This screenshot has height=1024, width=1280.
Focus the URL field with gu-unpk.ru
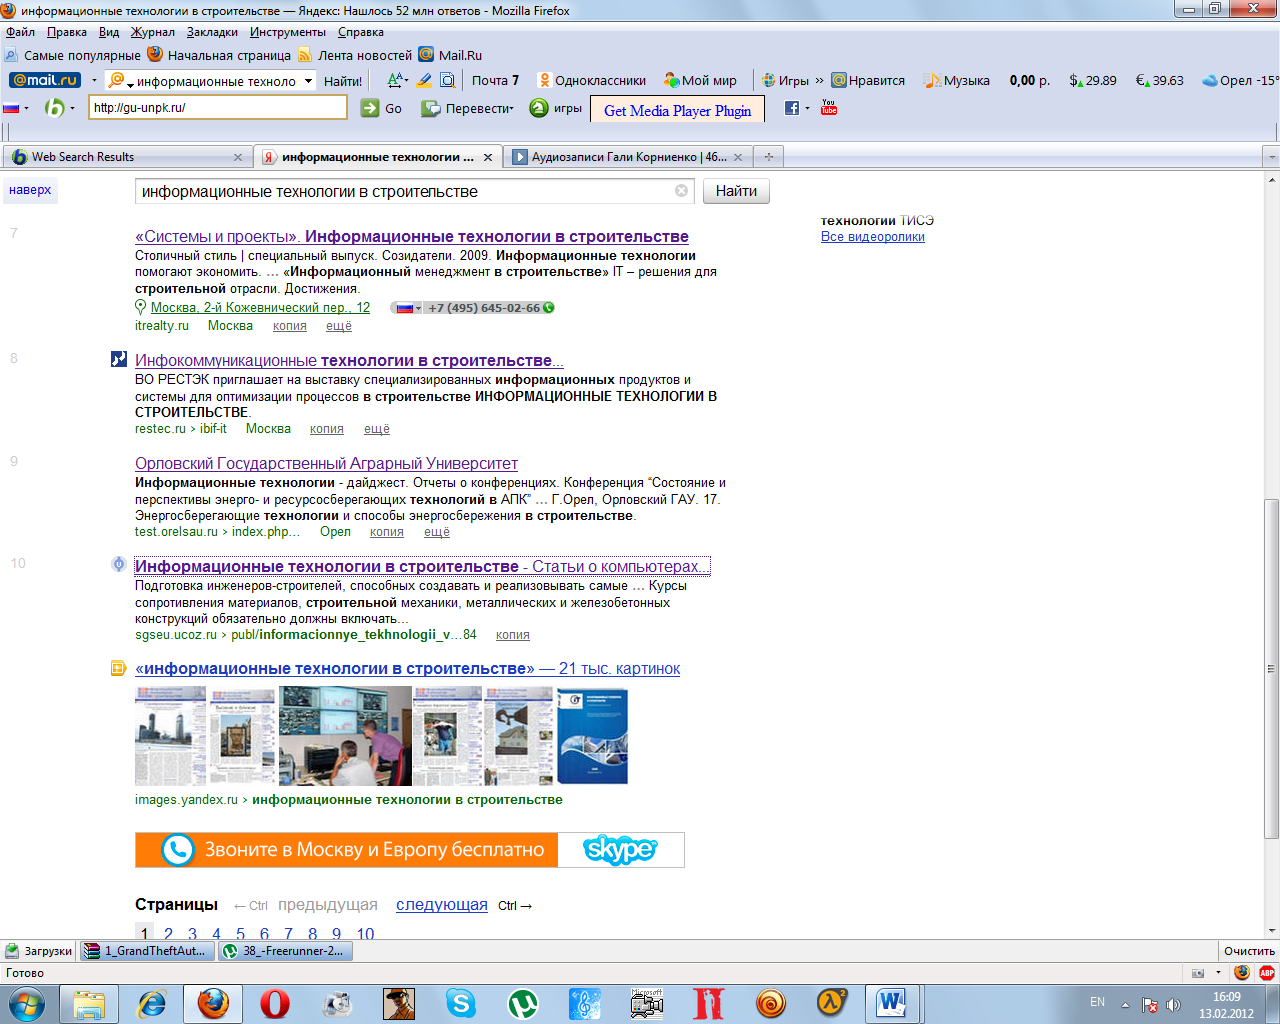[218, 108]
